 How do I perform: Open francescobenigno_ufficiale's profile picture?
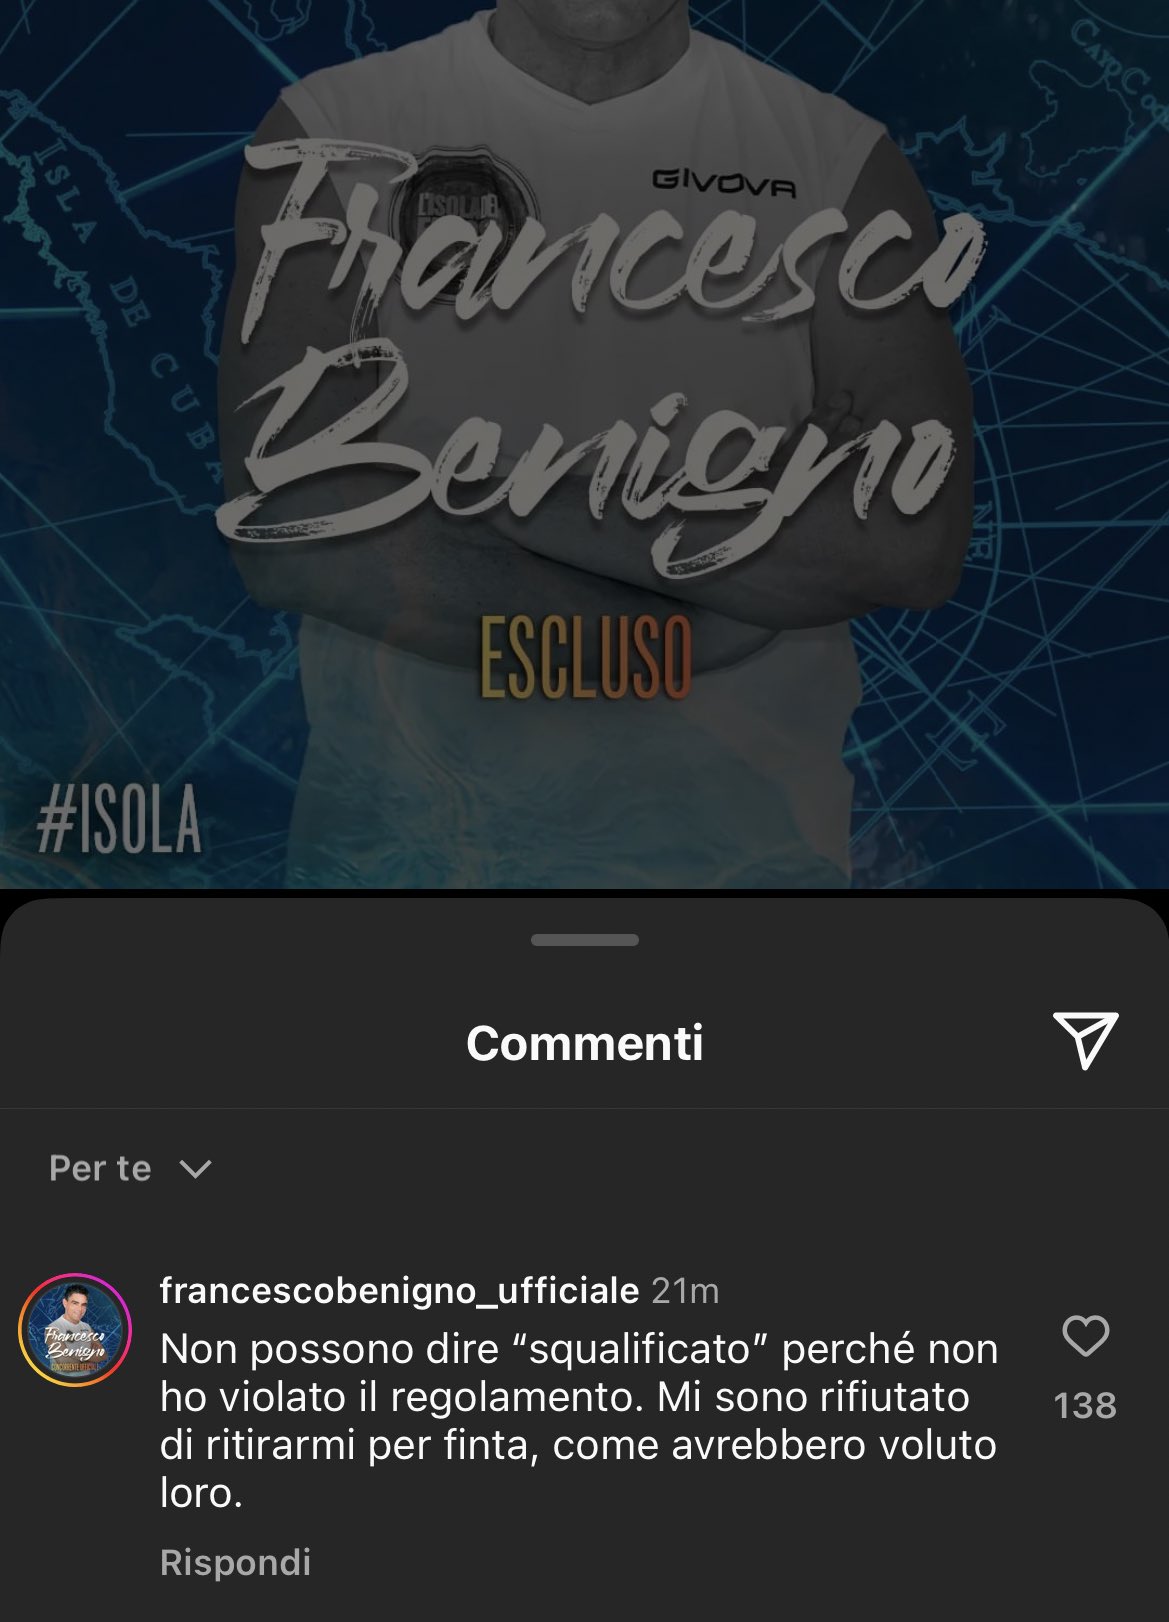[75, 1330]
